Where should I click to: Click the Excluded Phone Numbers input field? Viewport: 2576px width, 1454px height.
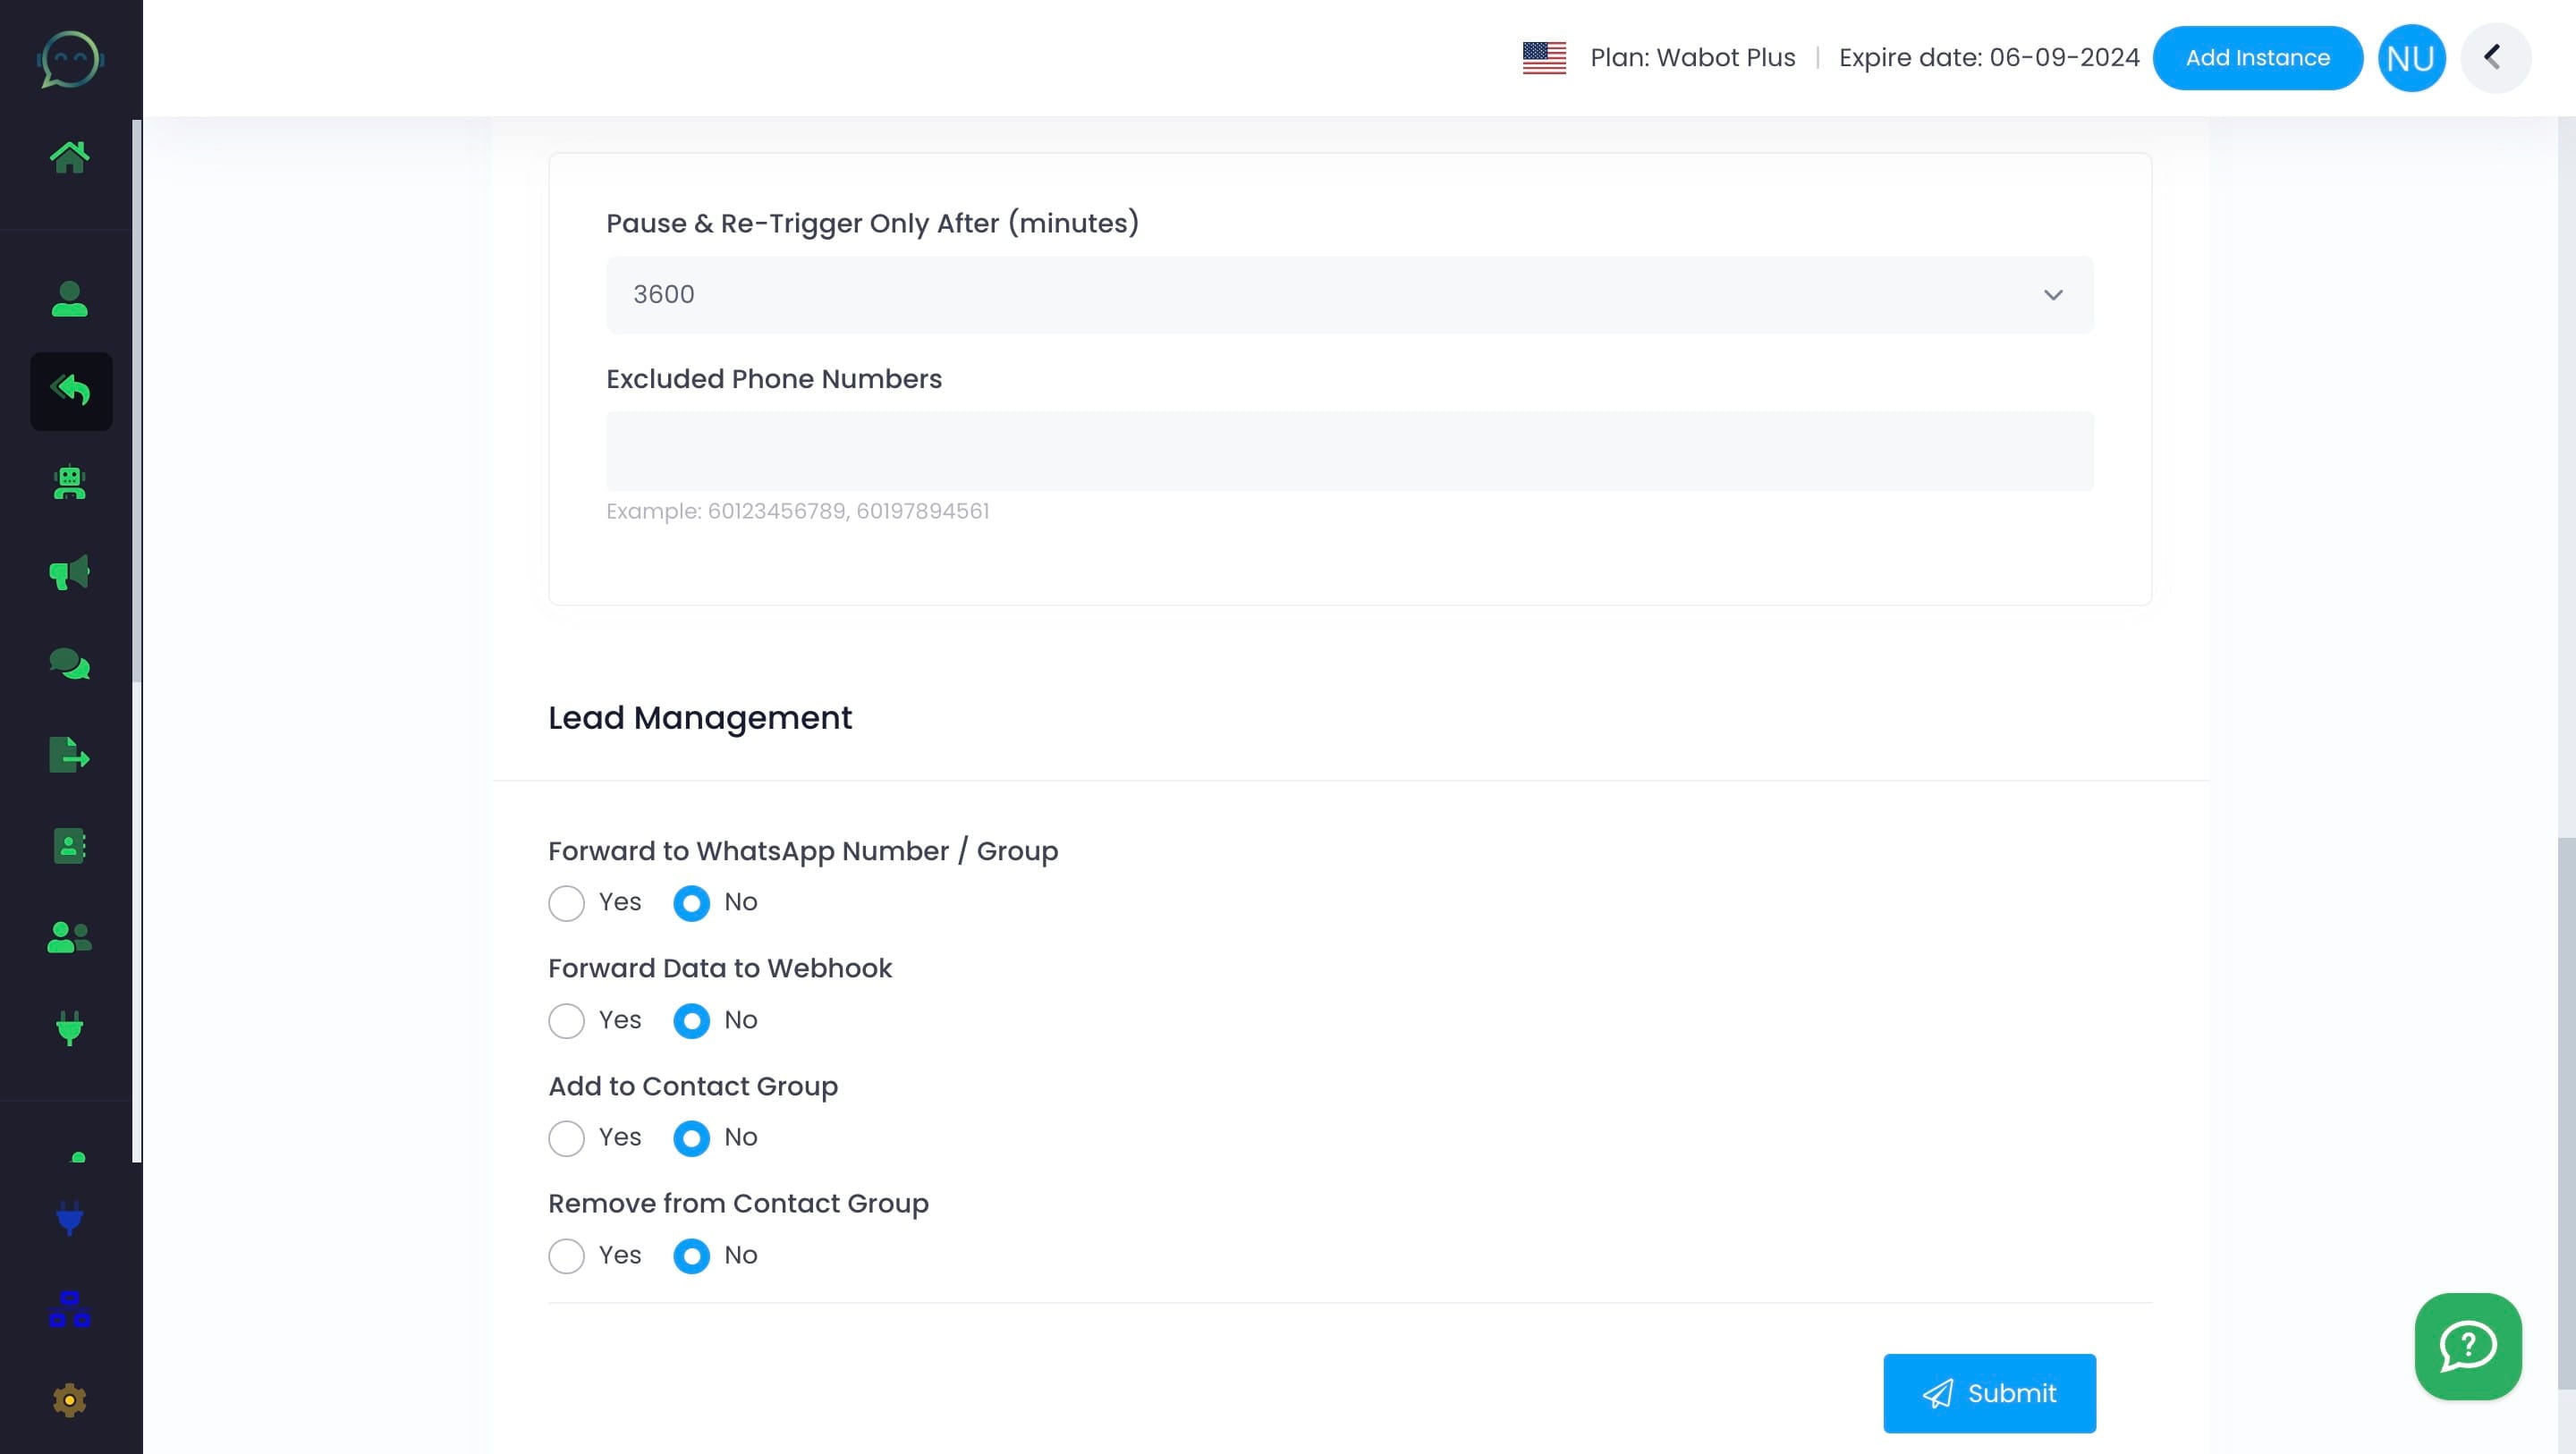coord(1349,451)
